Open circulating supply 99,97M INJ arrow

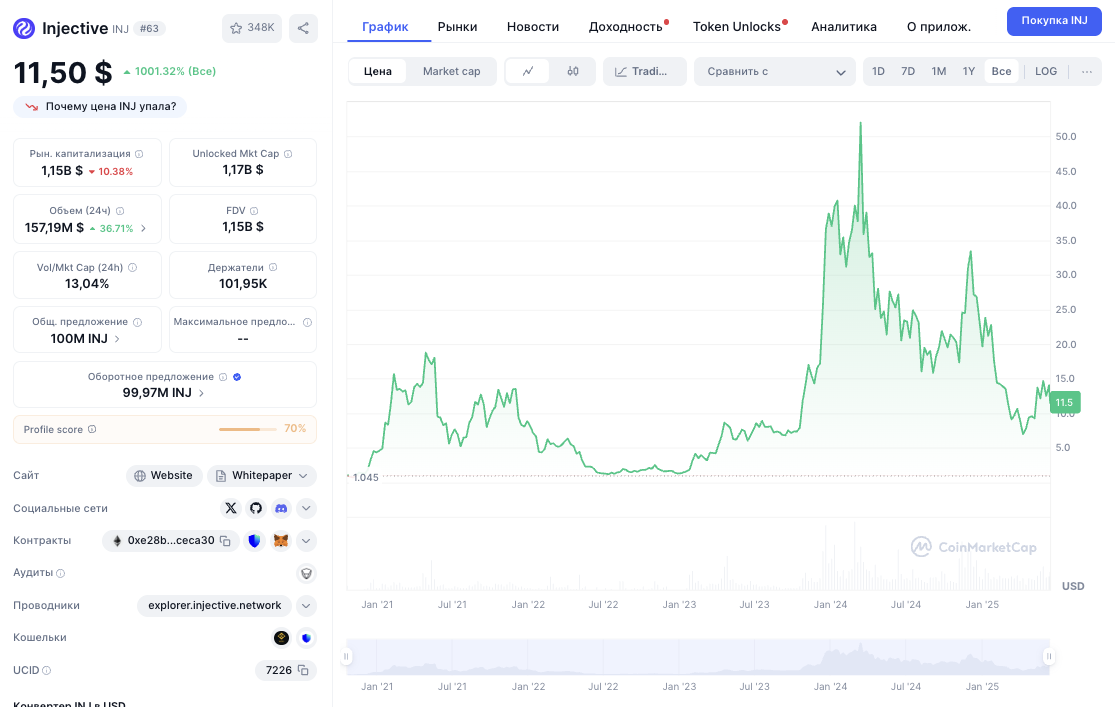(201, 393)
